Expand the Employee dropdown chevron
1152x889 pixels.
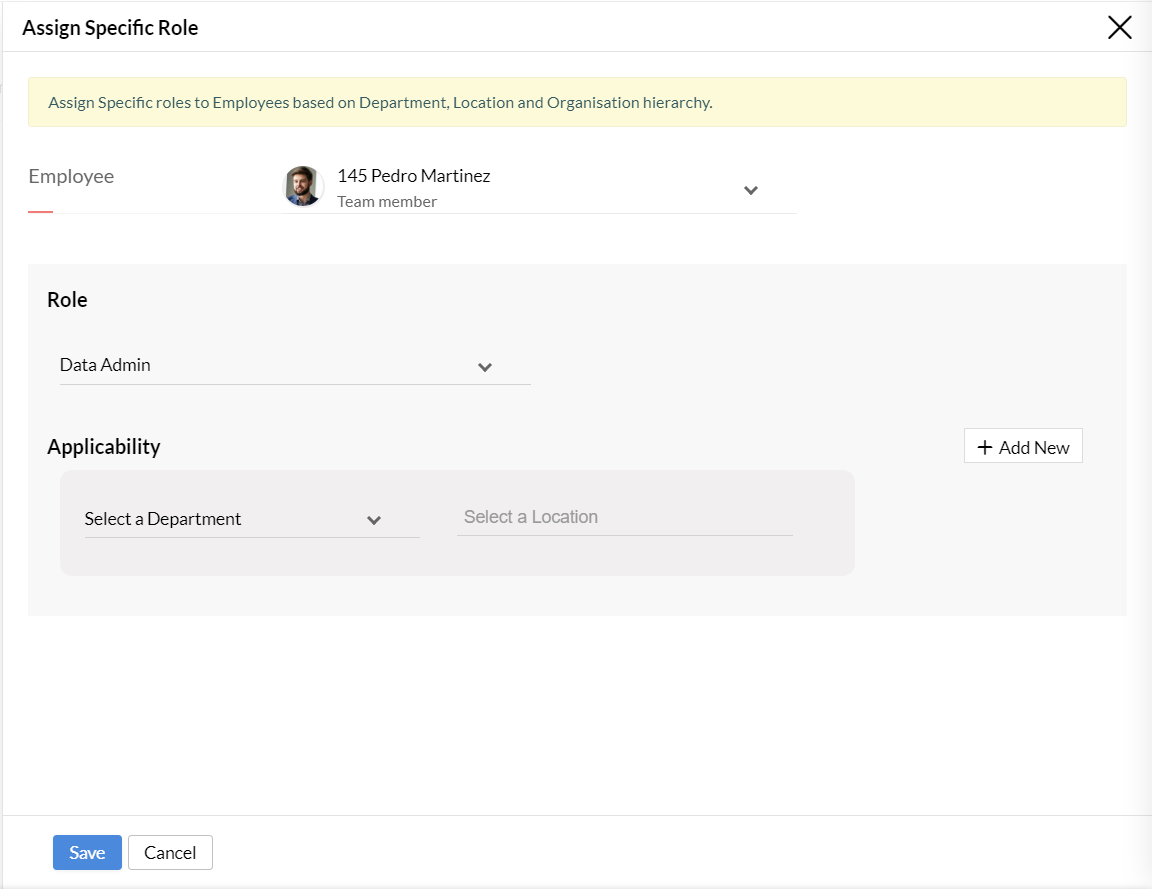coord(750,190)
